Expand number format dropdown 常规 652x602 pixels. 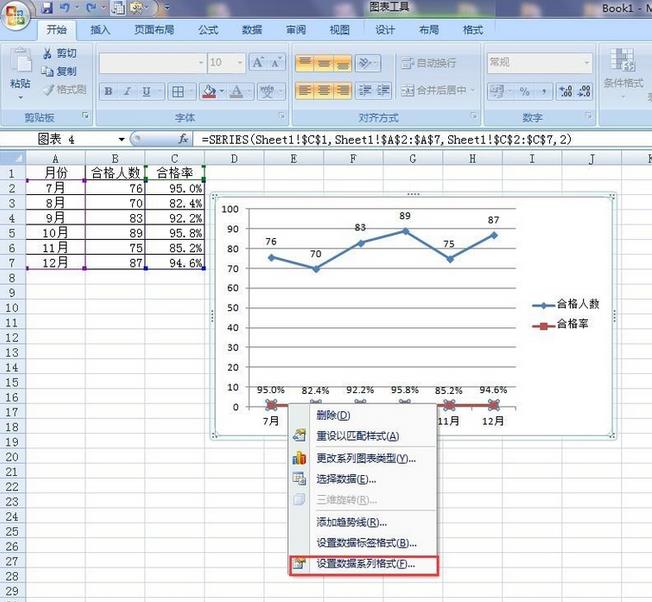pyautogui.click(x=587, y=63)
